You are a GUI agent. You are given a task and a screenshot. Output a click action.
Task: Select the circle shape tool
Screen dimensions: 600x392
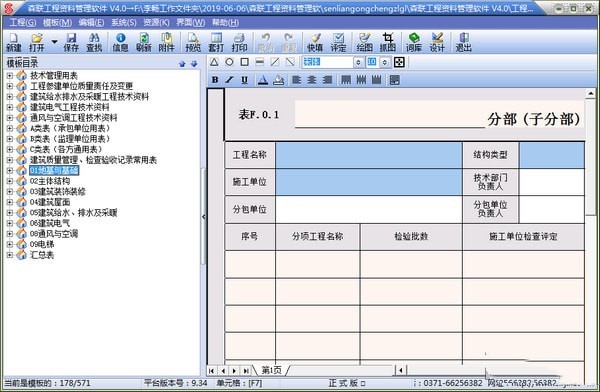[x=229, y=62]
